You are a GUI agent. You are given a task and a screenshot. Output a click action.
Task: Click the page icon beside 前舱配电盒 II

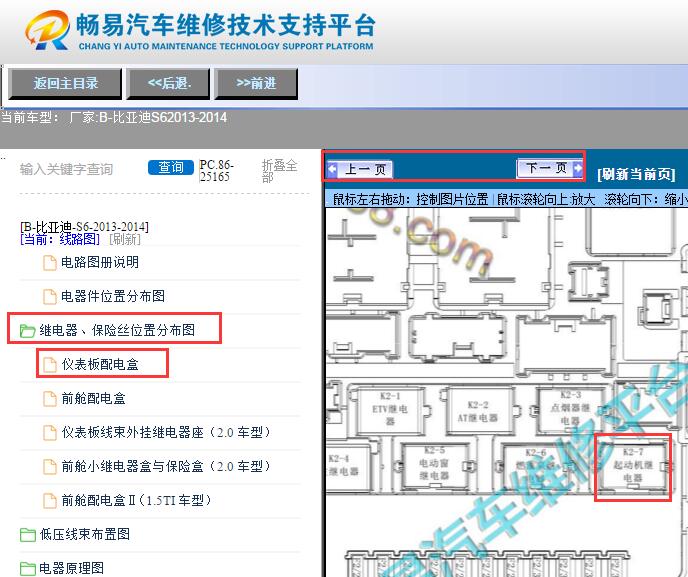coord(50,501)
